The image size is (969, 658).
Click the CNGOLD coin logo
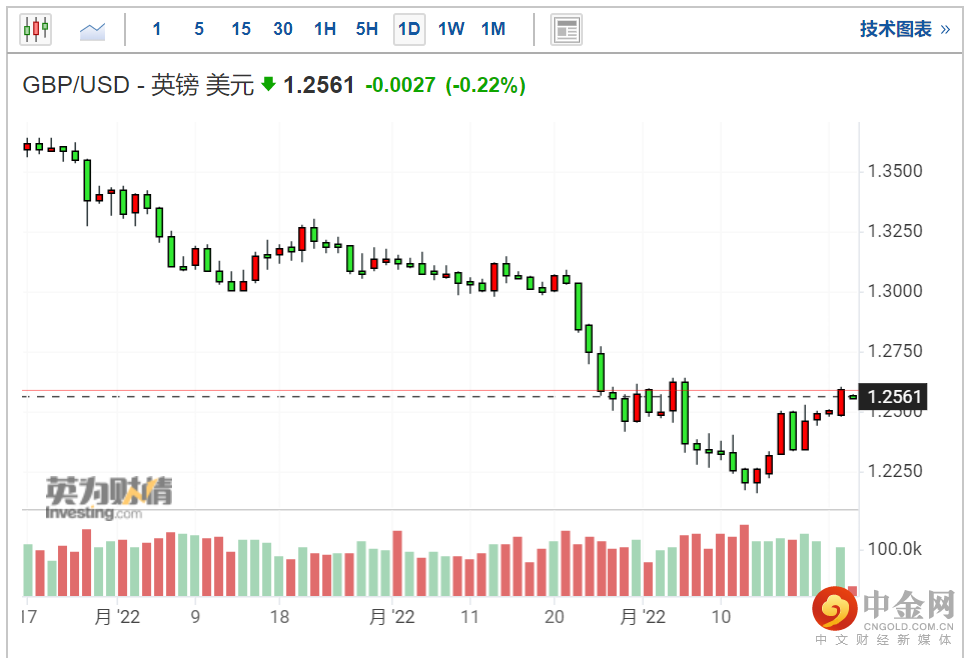tap(832, 607)
